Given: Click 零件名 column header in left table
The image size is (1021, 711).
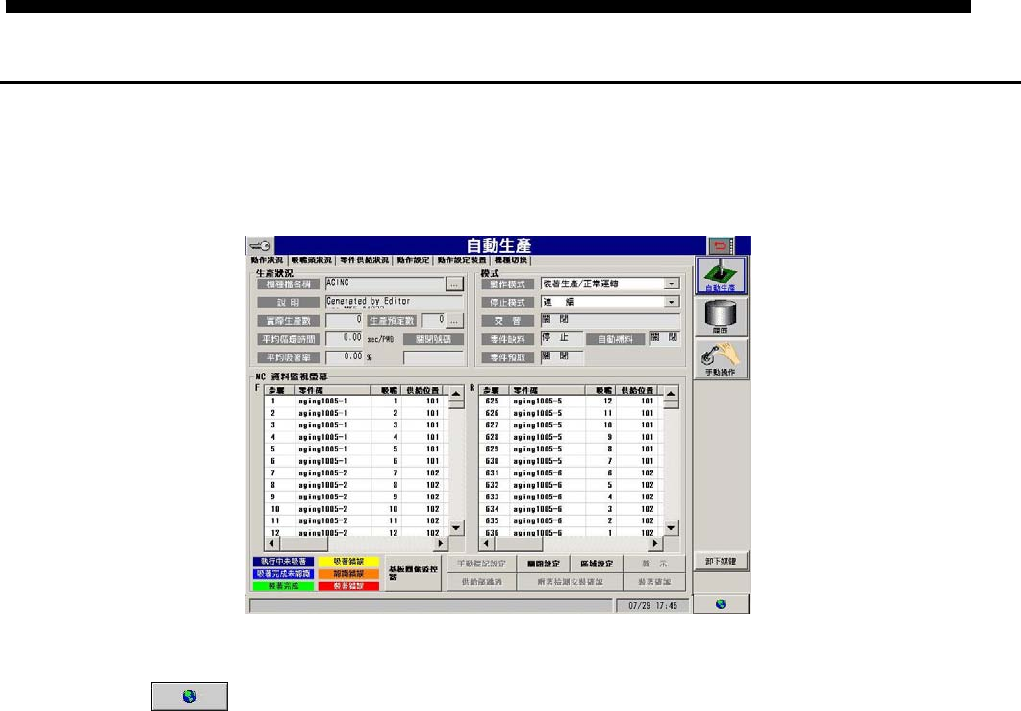Looking at the screenshot, I should pos(333,391).
